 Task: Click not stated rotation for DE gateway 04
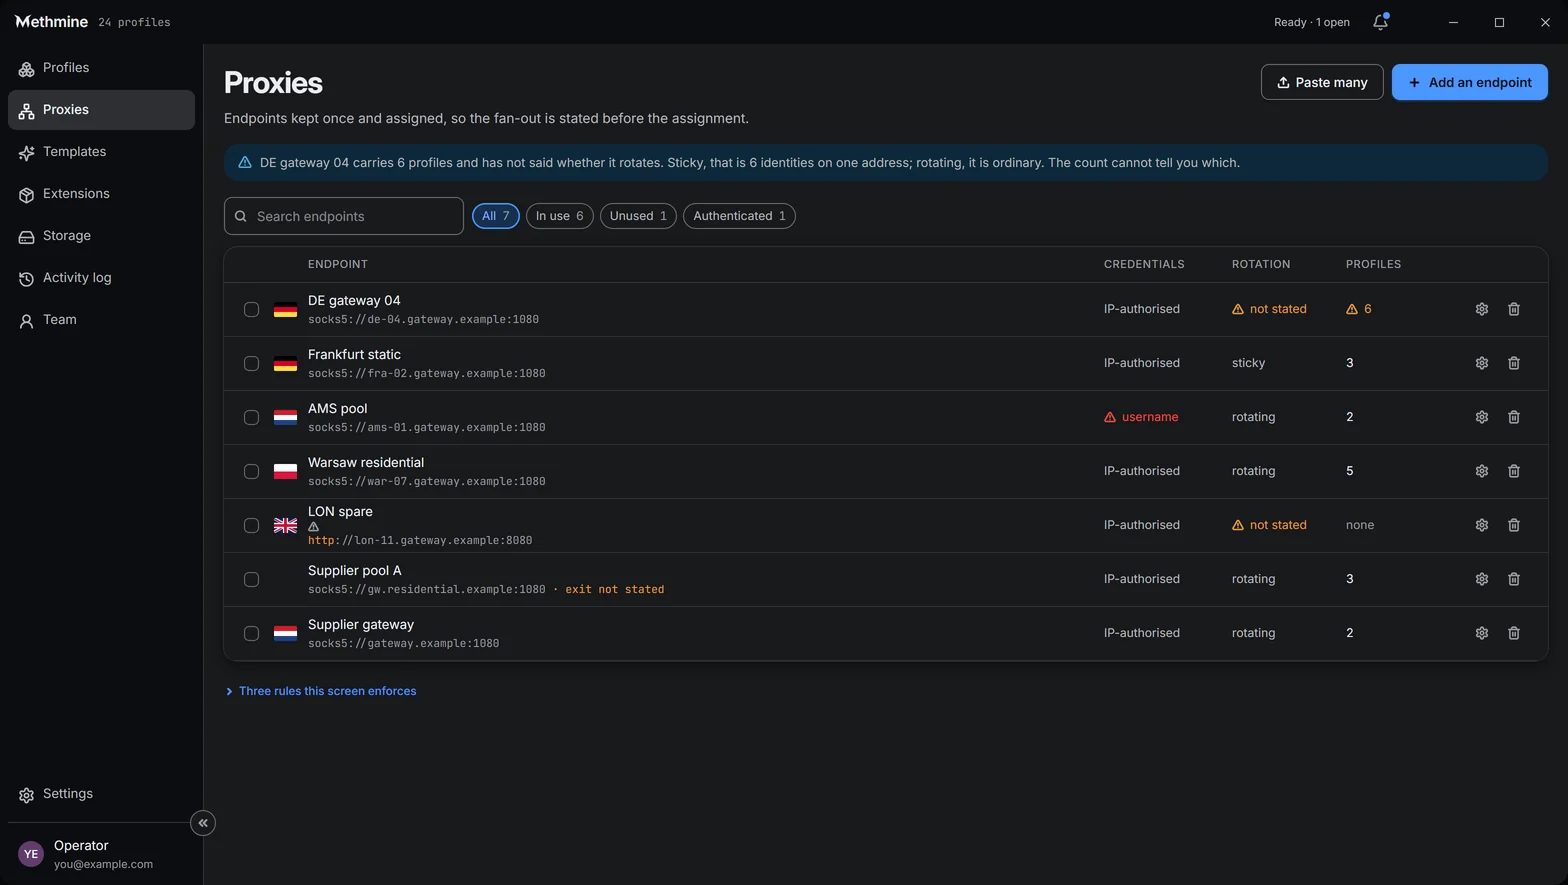point(1269,309)
